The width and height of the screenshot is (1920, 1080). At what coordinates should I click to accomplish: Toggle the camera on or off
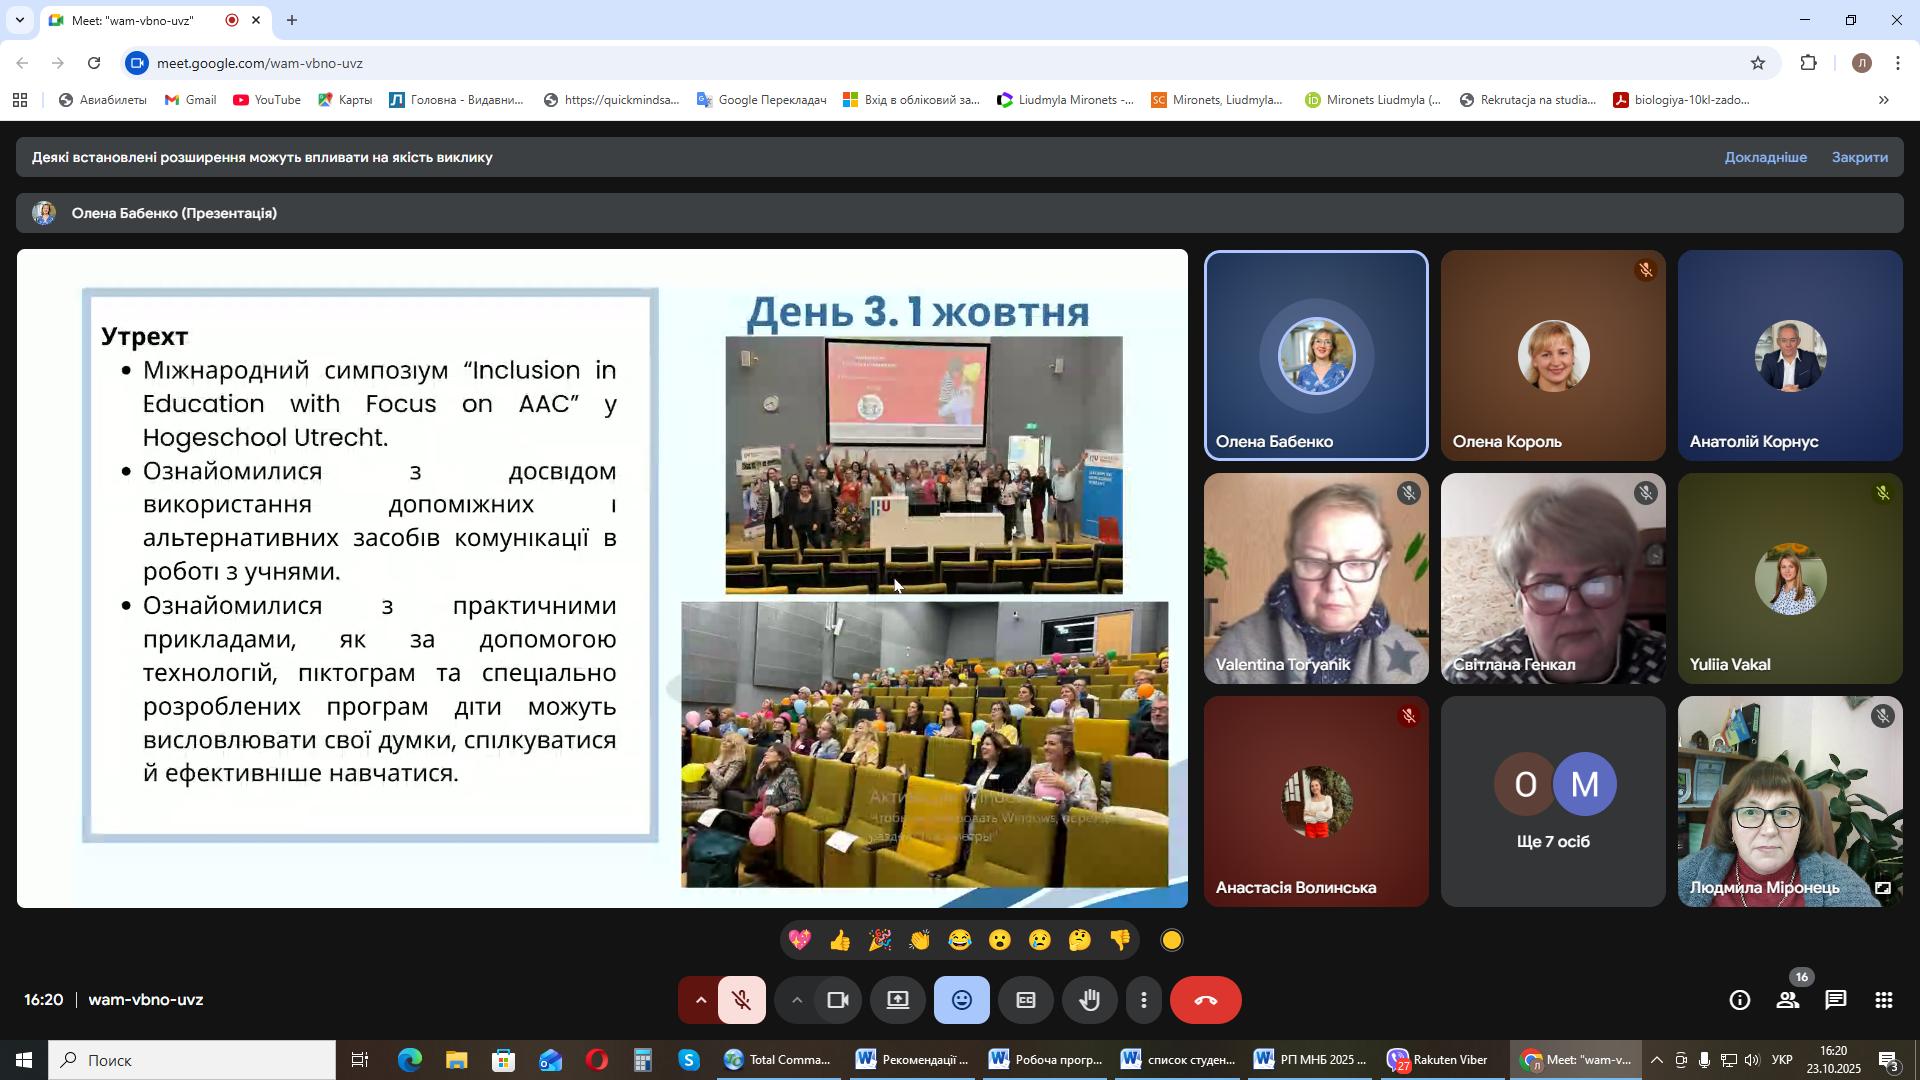[838, 1001]
